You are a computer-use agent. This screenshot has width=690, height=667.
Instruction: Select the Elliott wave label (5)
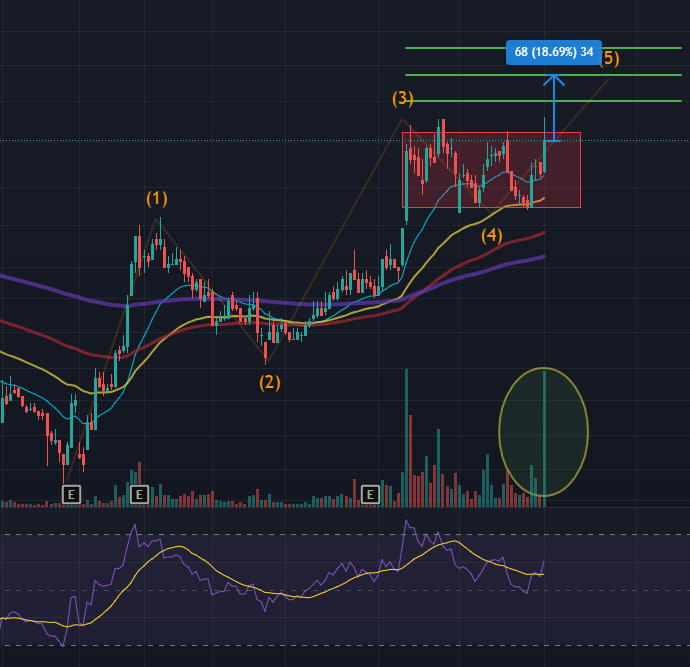611,58
